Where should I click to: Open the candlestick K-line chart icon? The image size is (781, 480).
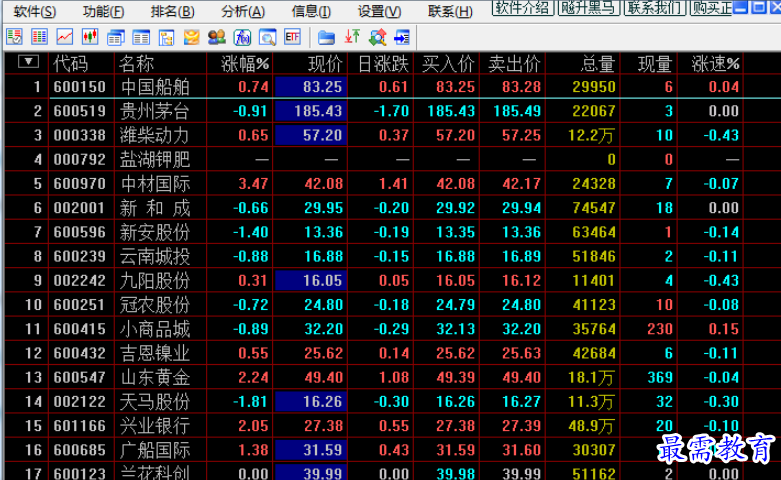pos(90,37)
